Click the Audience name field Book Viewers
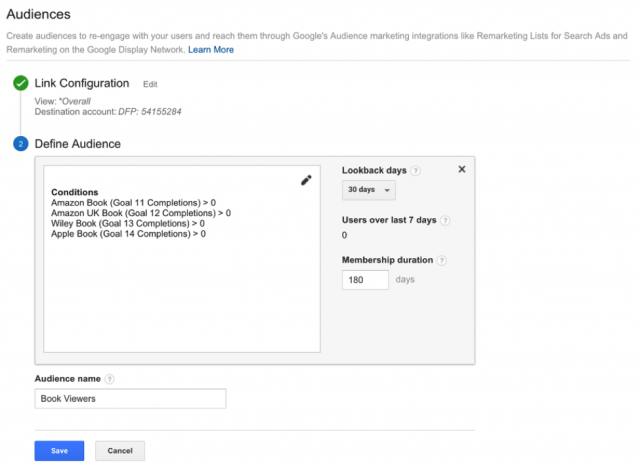Screen dimensions: 640x471 (x=130, y=399)
